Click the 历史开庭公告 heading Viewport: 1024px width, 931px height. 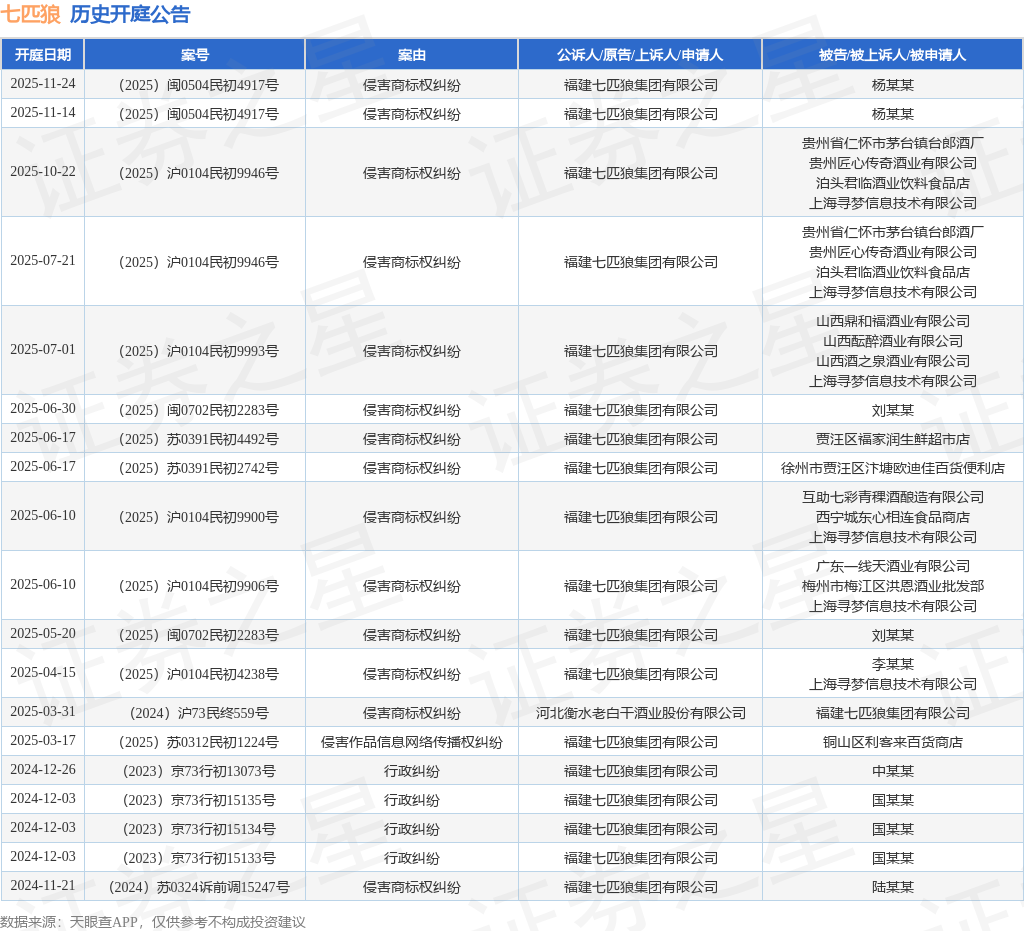click(130, 14)
